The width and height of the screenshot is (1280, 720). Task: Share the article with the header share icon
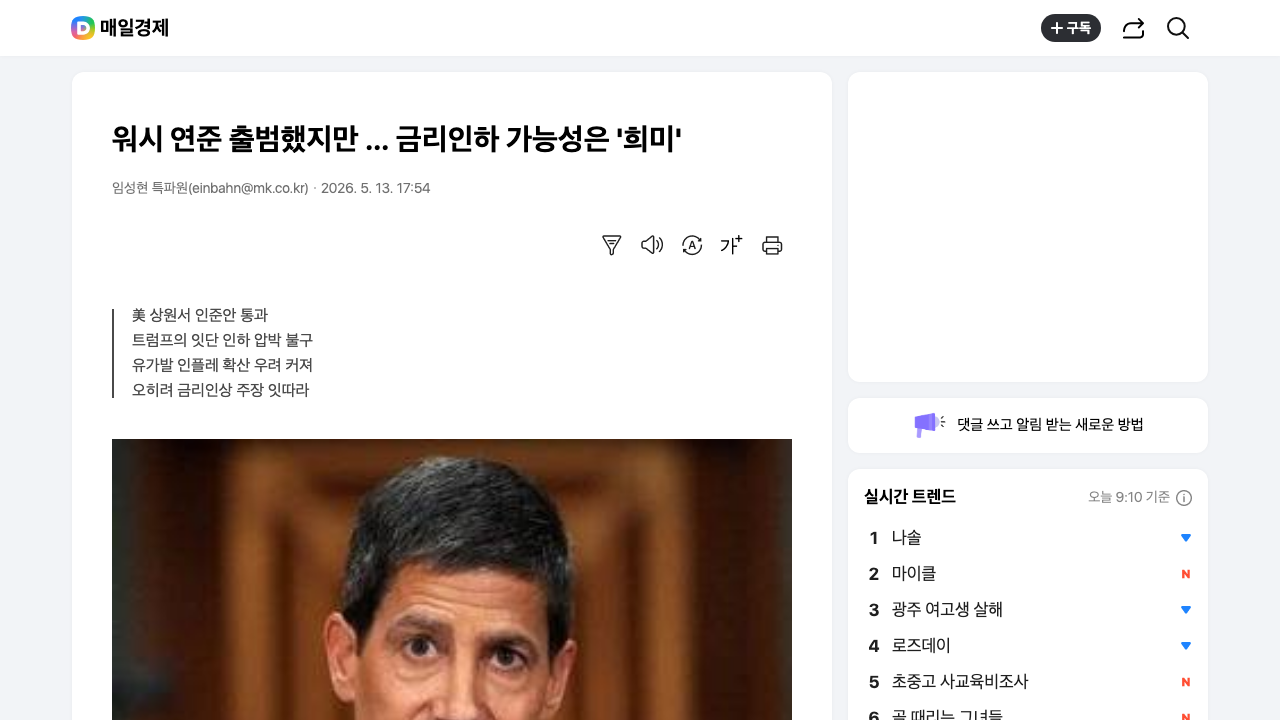1133,29
